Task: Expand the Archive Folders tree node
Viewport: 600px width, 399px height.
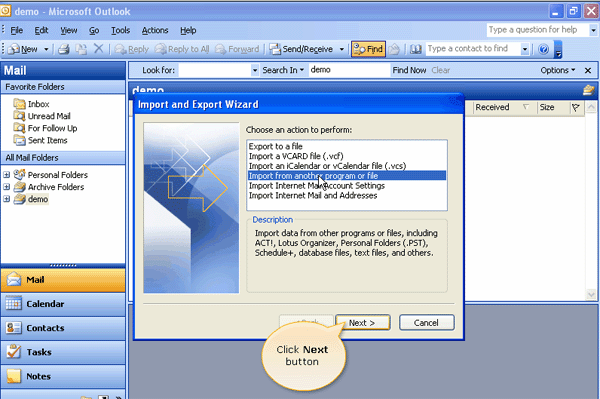Action: click(x=7, y=187)
